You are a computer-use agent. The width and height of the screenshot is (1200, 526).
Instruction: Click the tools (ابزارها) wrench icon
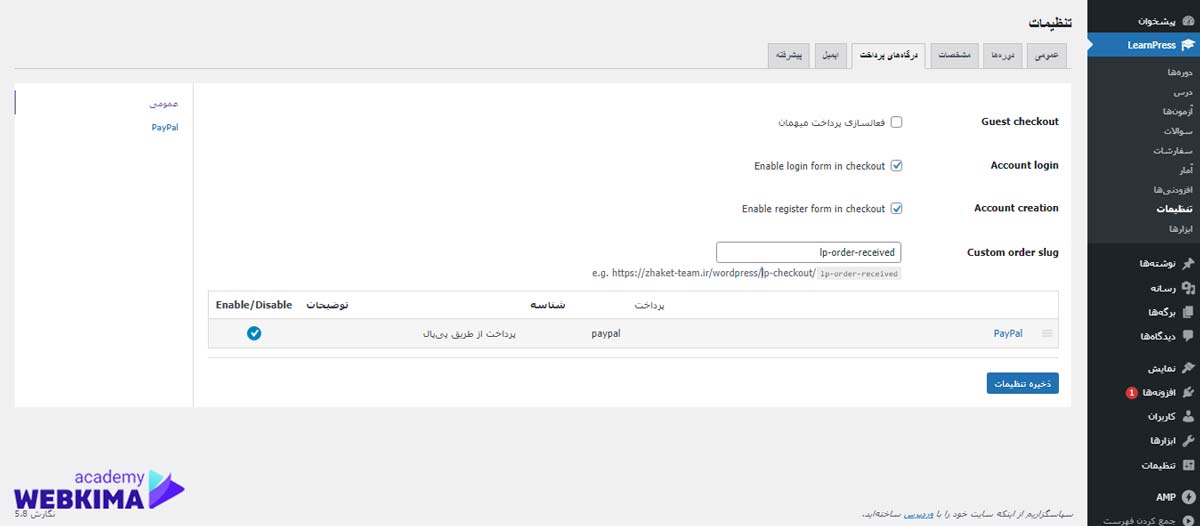pyautogui.click(x=1187, y=440)
